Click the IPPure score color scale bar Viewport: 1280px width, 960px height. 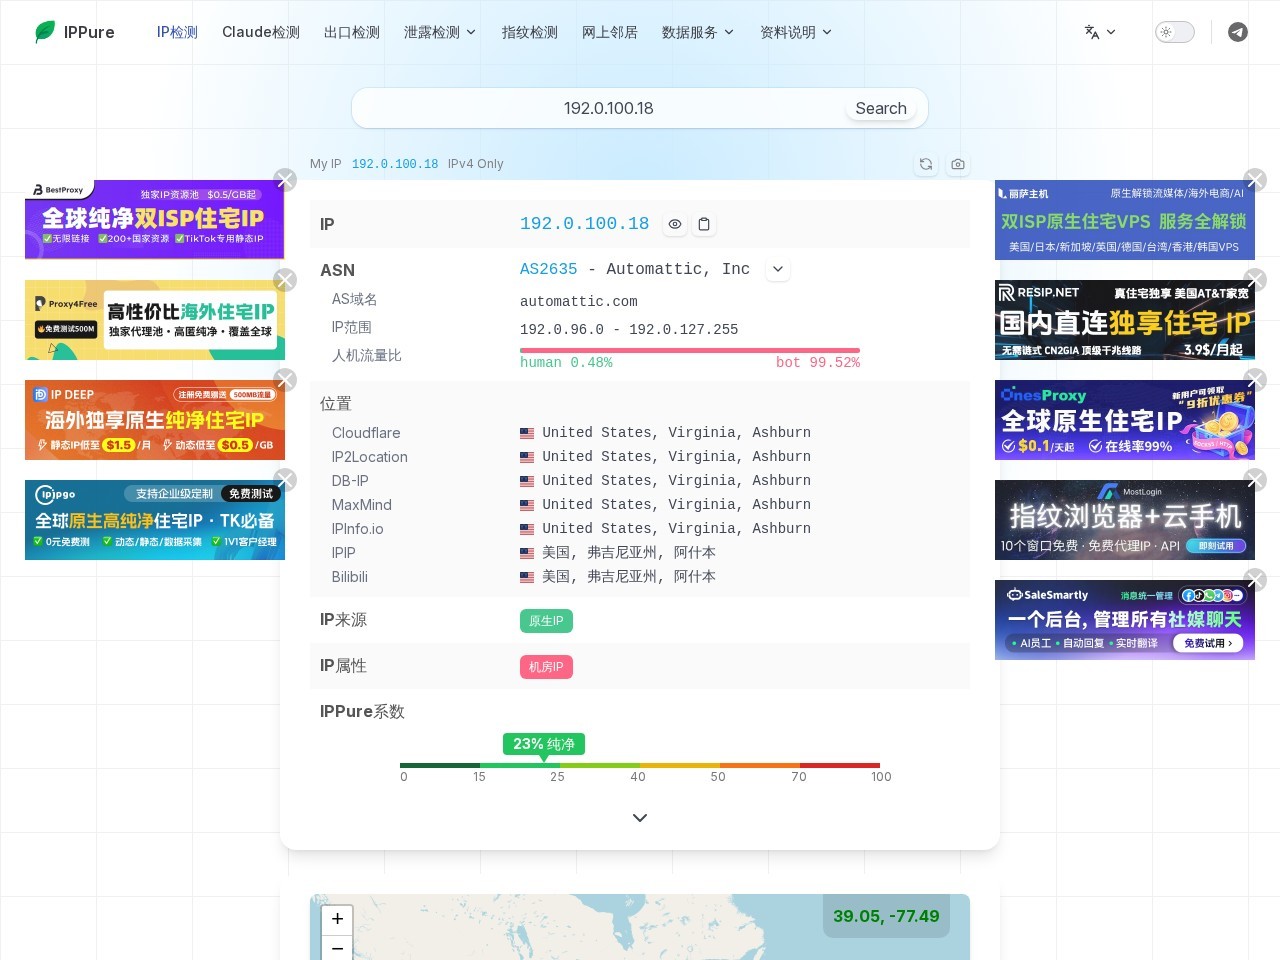[640, 765]
